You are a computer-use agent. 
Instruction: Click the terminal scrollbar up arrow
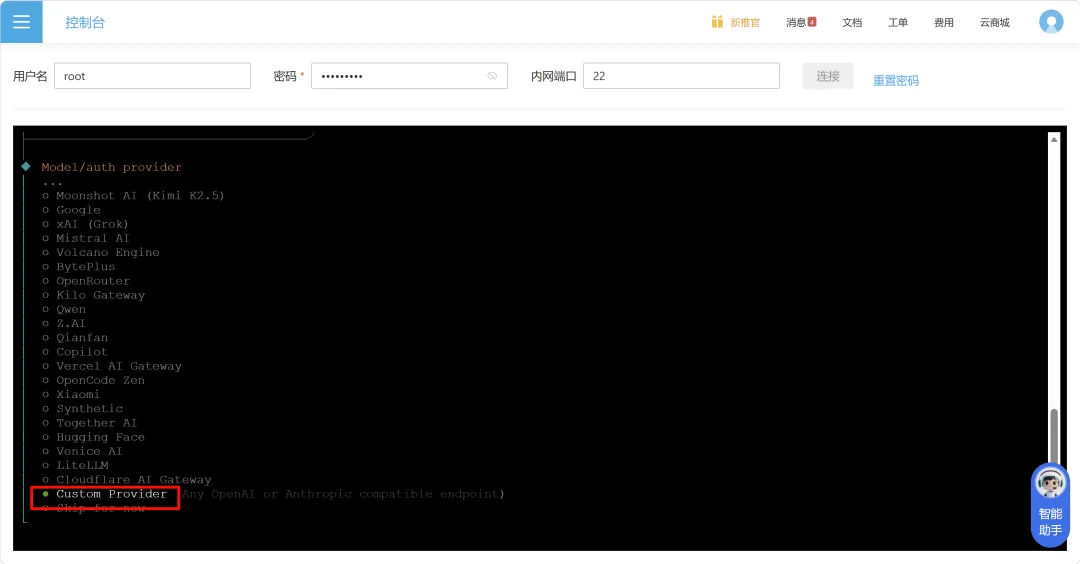pos(1054,140)
